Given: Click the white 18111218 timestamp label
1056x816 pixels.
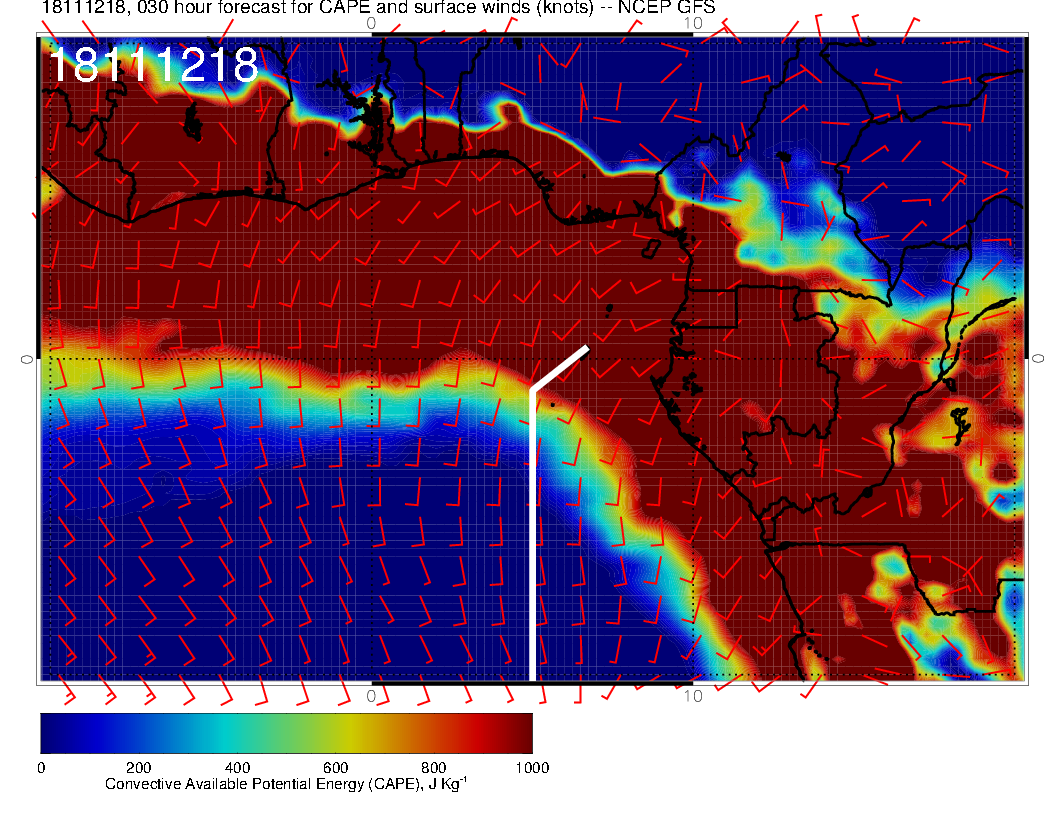Looking at the screenshot, I should (153, 66).
